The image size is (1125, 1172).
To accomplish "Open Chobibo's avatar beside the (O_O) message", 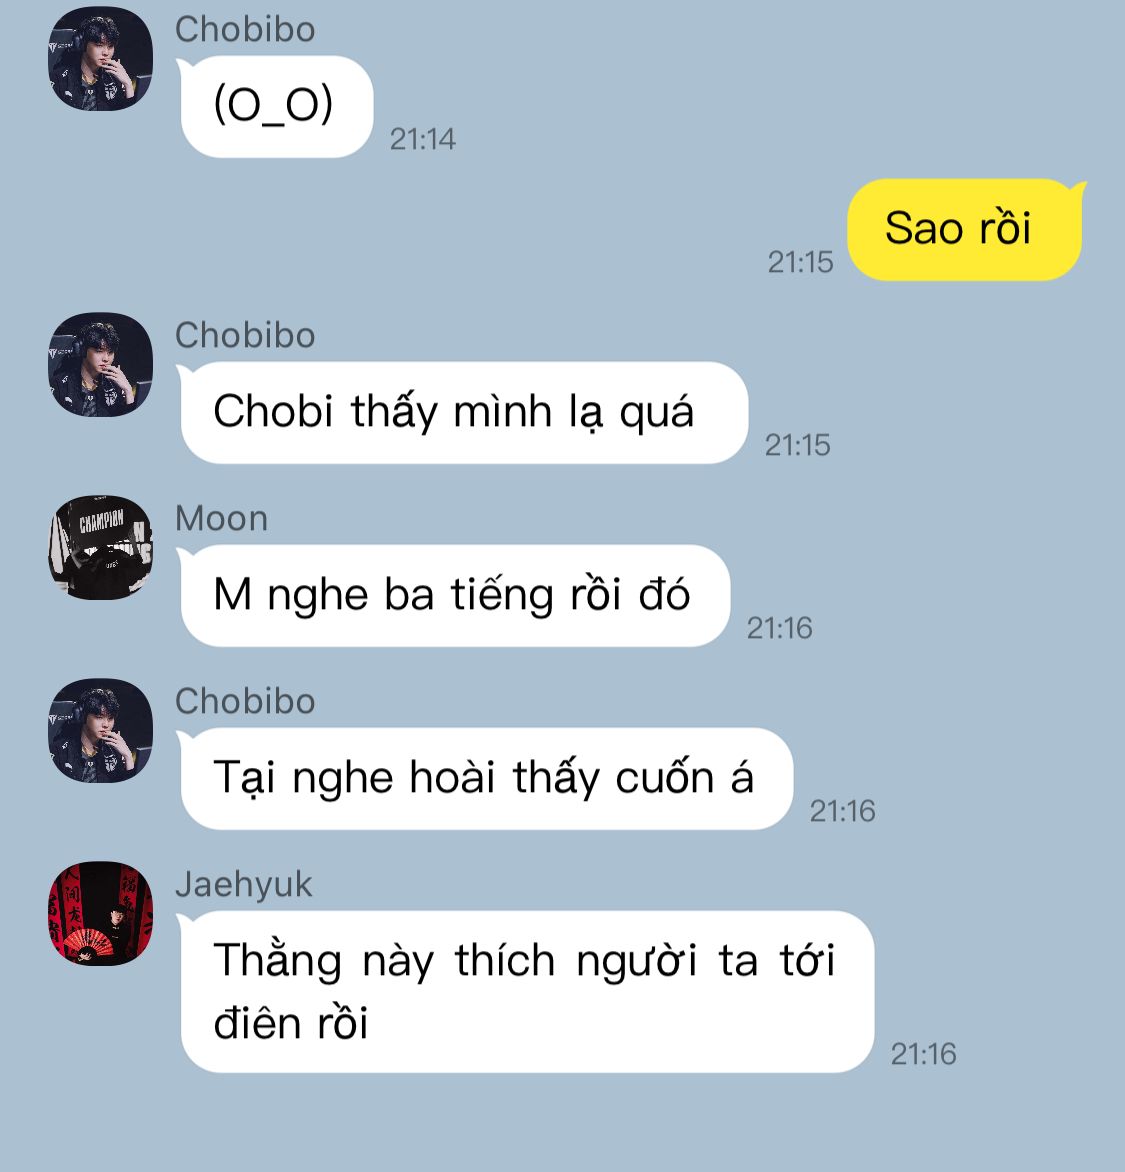I will click(100, 58).
